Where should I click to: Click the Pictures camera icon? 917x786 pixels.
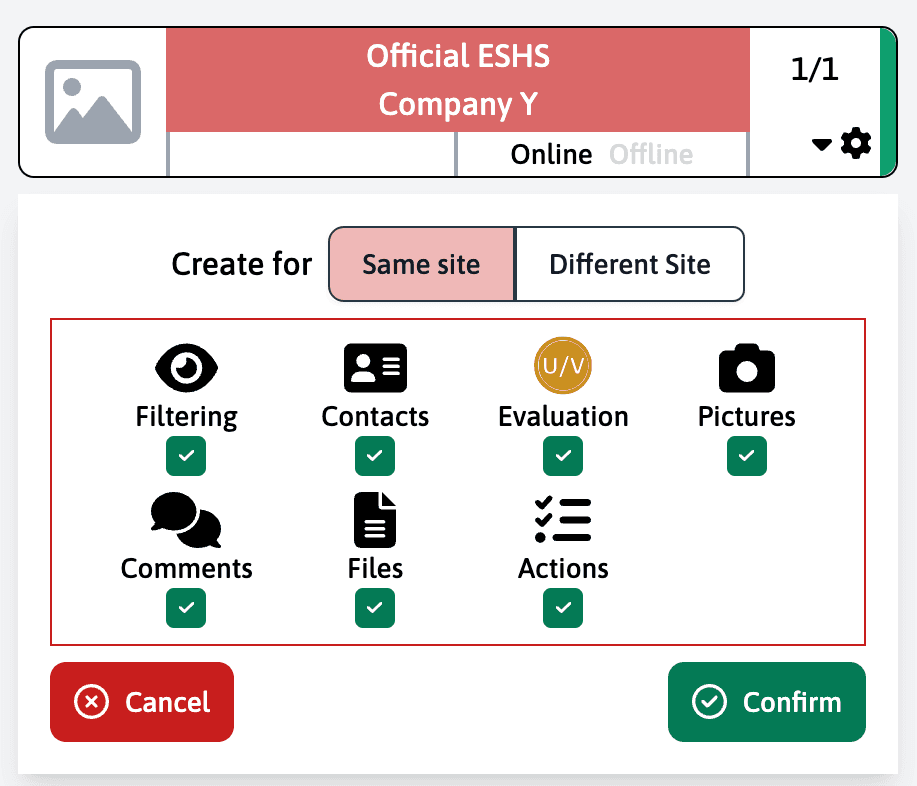(x=747, y=368)
